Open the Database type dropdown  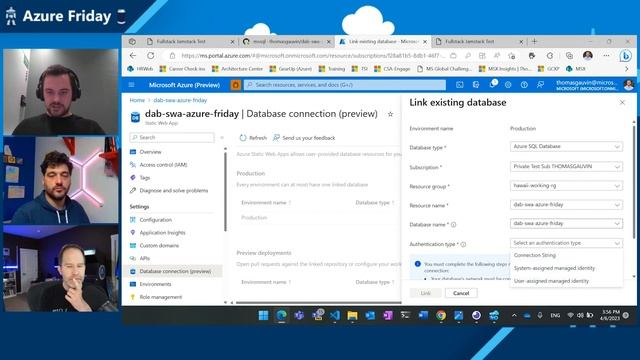coord(566,147)
